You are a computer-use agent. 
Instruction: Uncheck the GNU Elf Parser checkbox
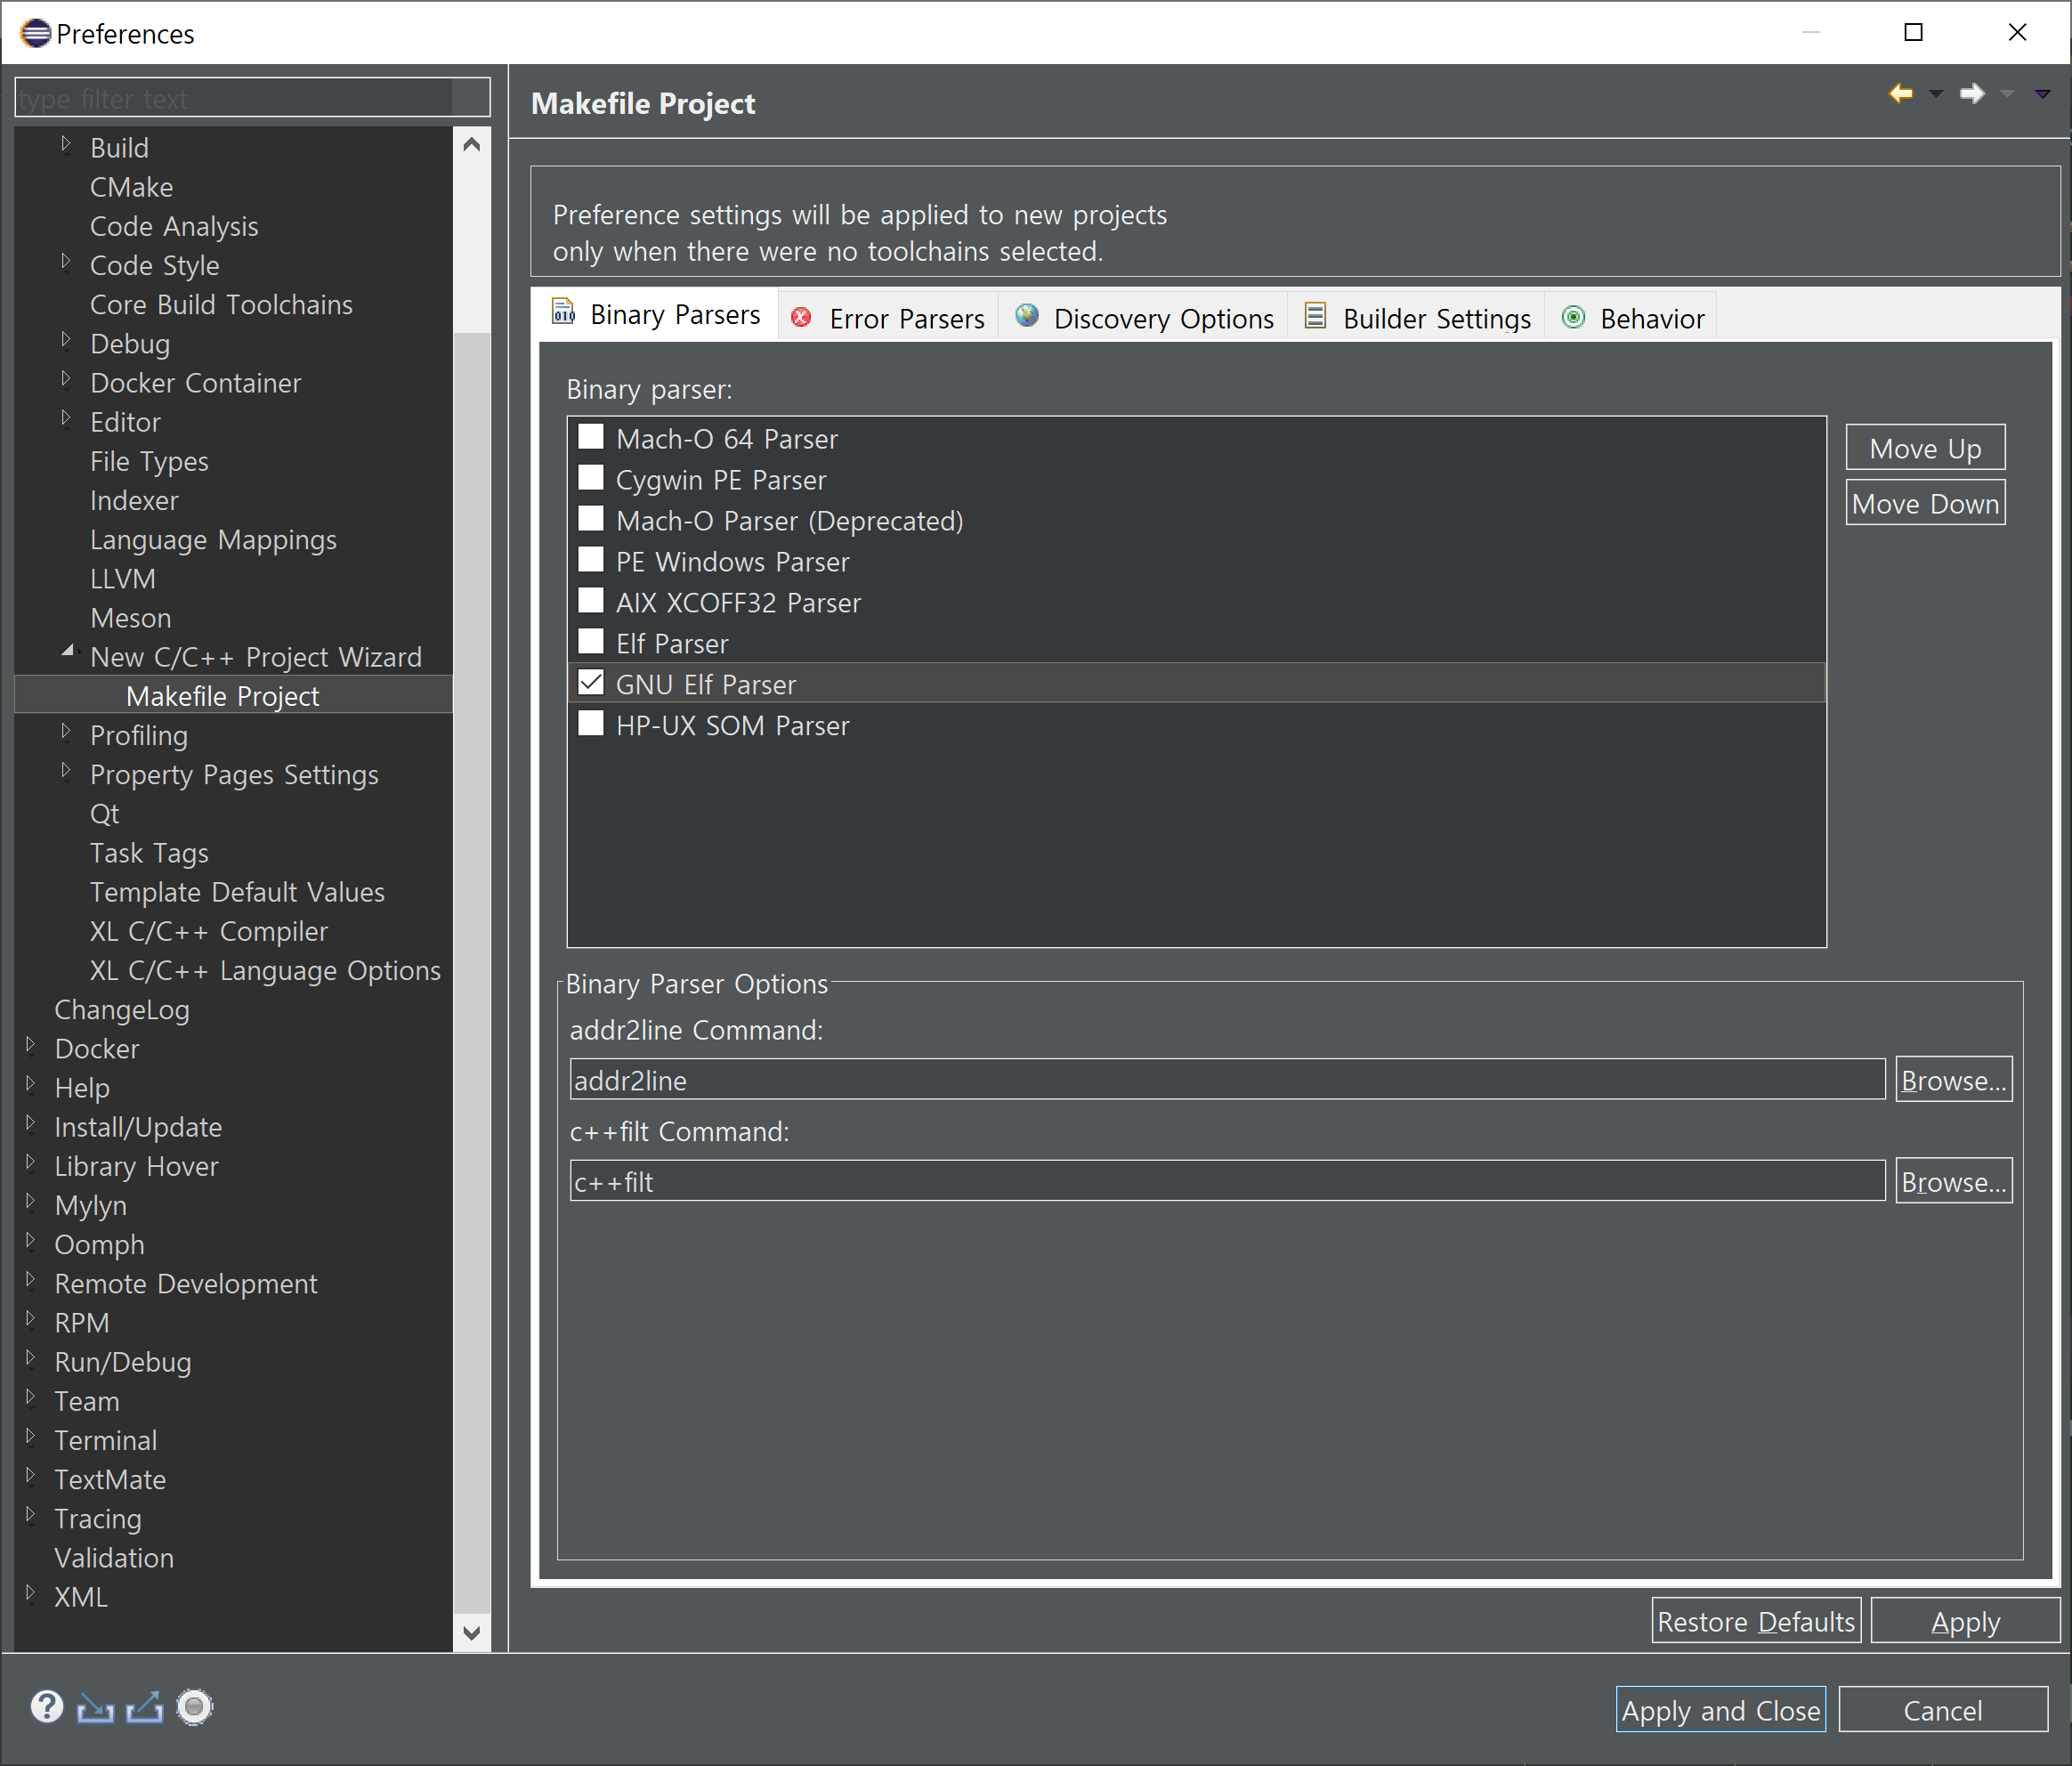click(591, 683)
